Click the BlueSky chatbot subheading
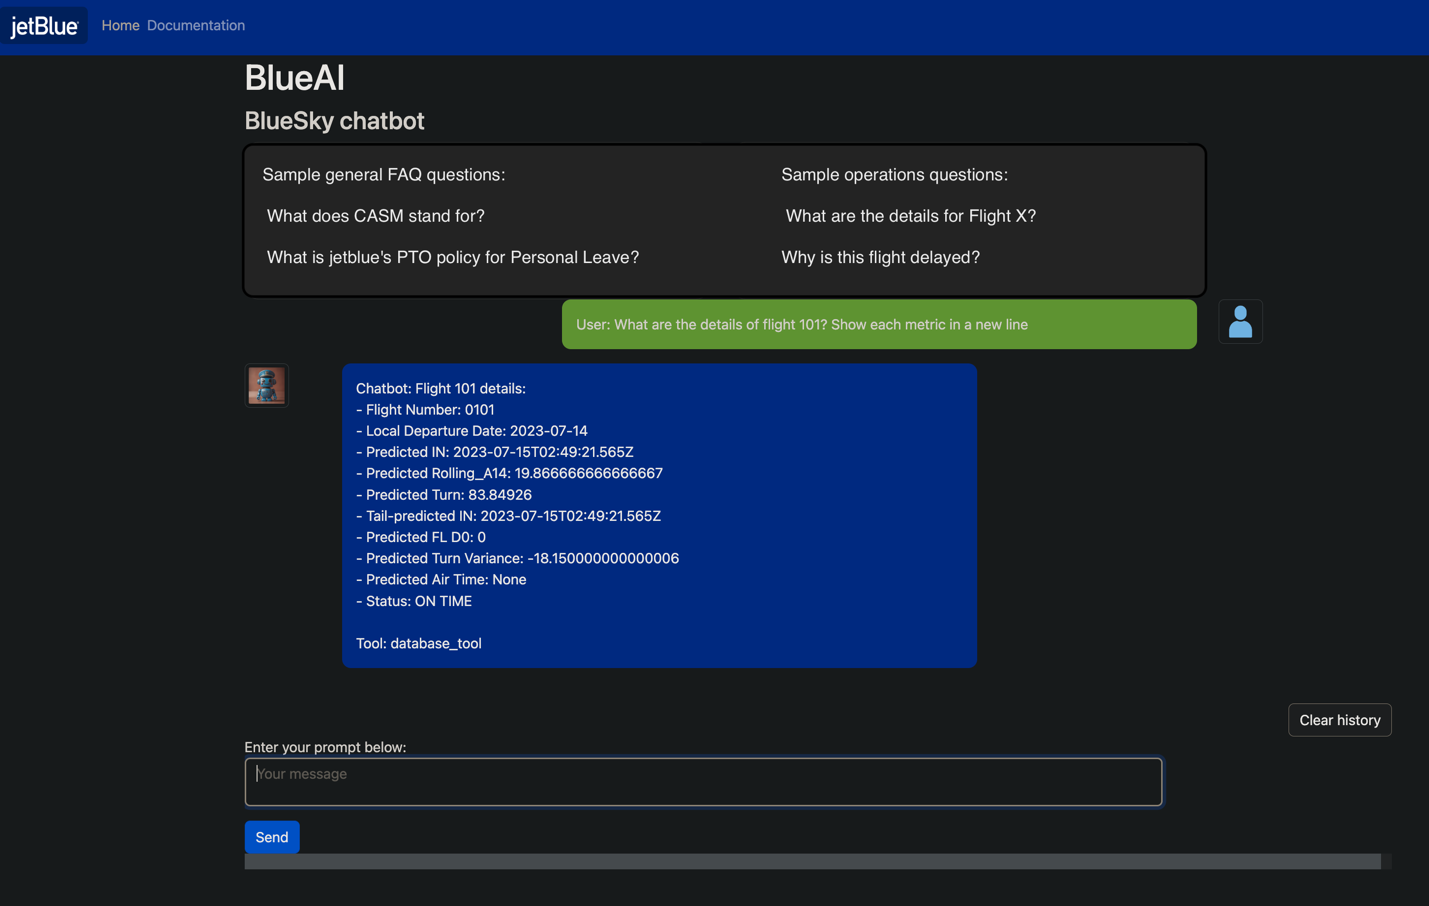Image resolution: width=1429 pixels, height=906 pixels. tap(335, 121)
